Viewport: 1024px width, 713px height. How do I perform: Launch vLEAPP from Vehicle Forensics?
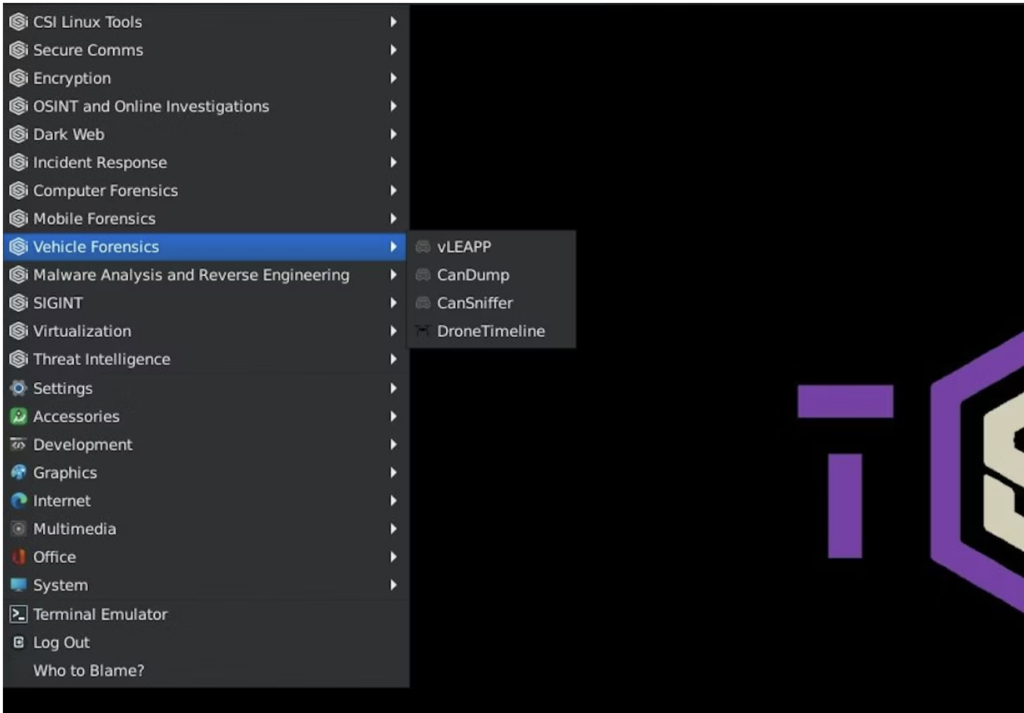492,247
